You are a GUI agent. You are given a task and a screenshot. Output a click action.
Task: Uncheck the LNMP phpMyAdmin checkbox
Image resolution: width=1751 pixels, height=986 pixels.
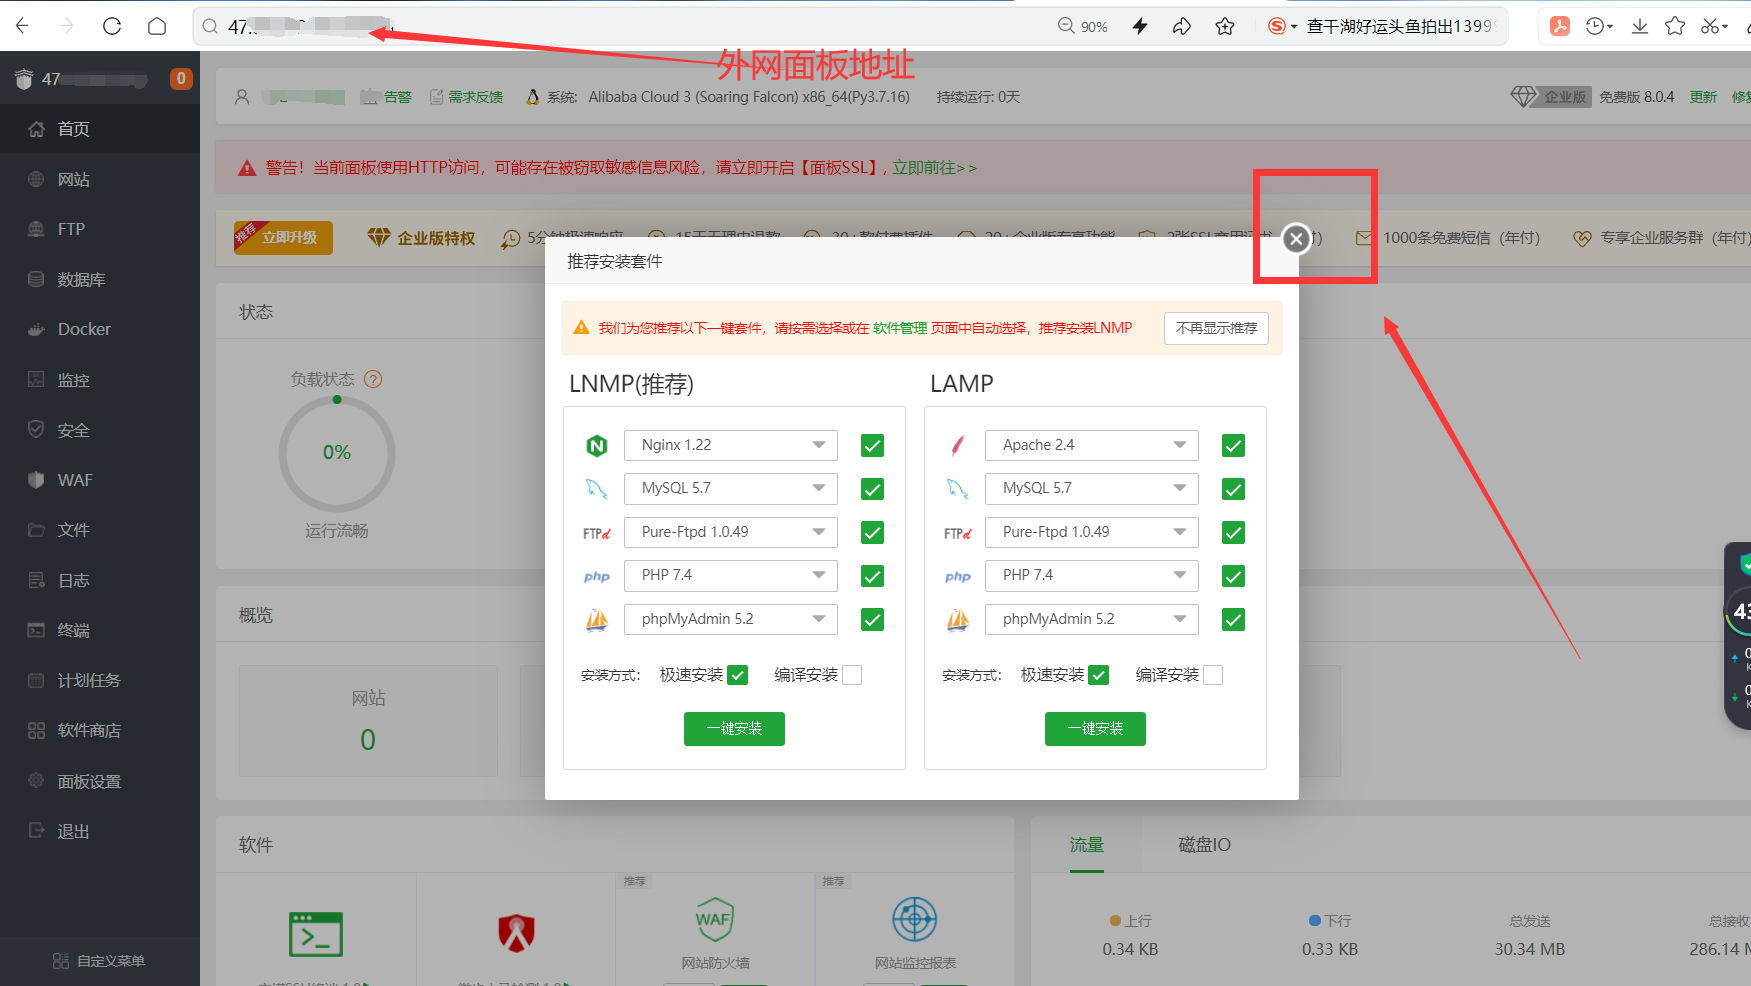coord(872,620)
